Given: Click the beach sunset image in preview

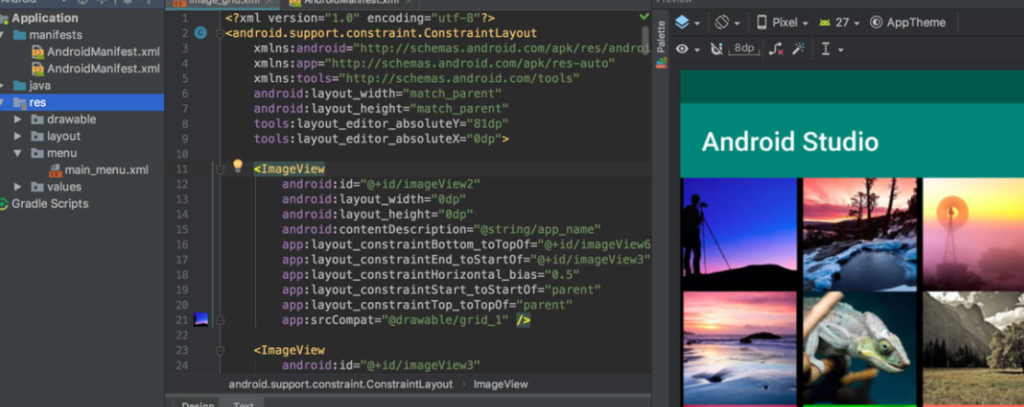Looking at the screenshot, I should (x=739, y=348).
